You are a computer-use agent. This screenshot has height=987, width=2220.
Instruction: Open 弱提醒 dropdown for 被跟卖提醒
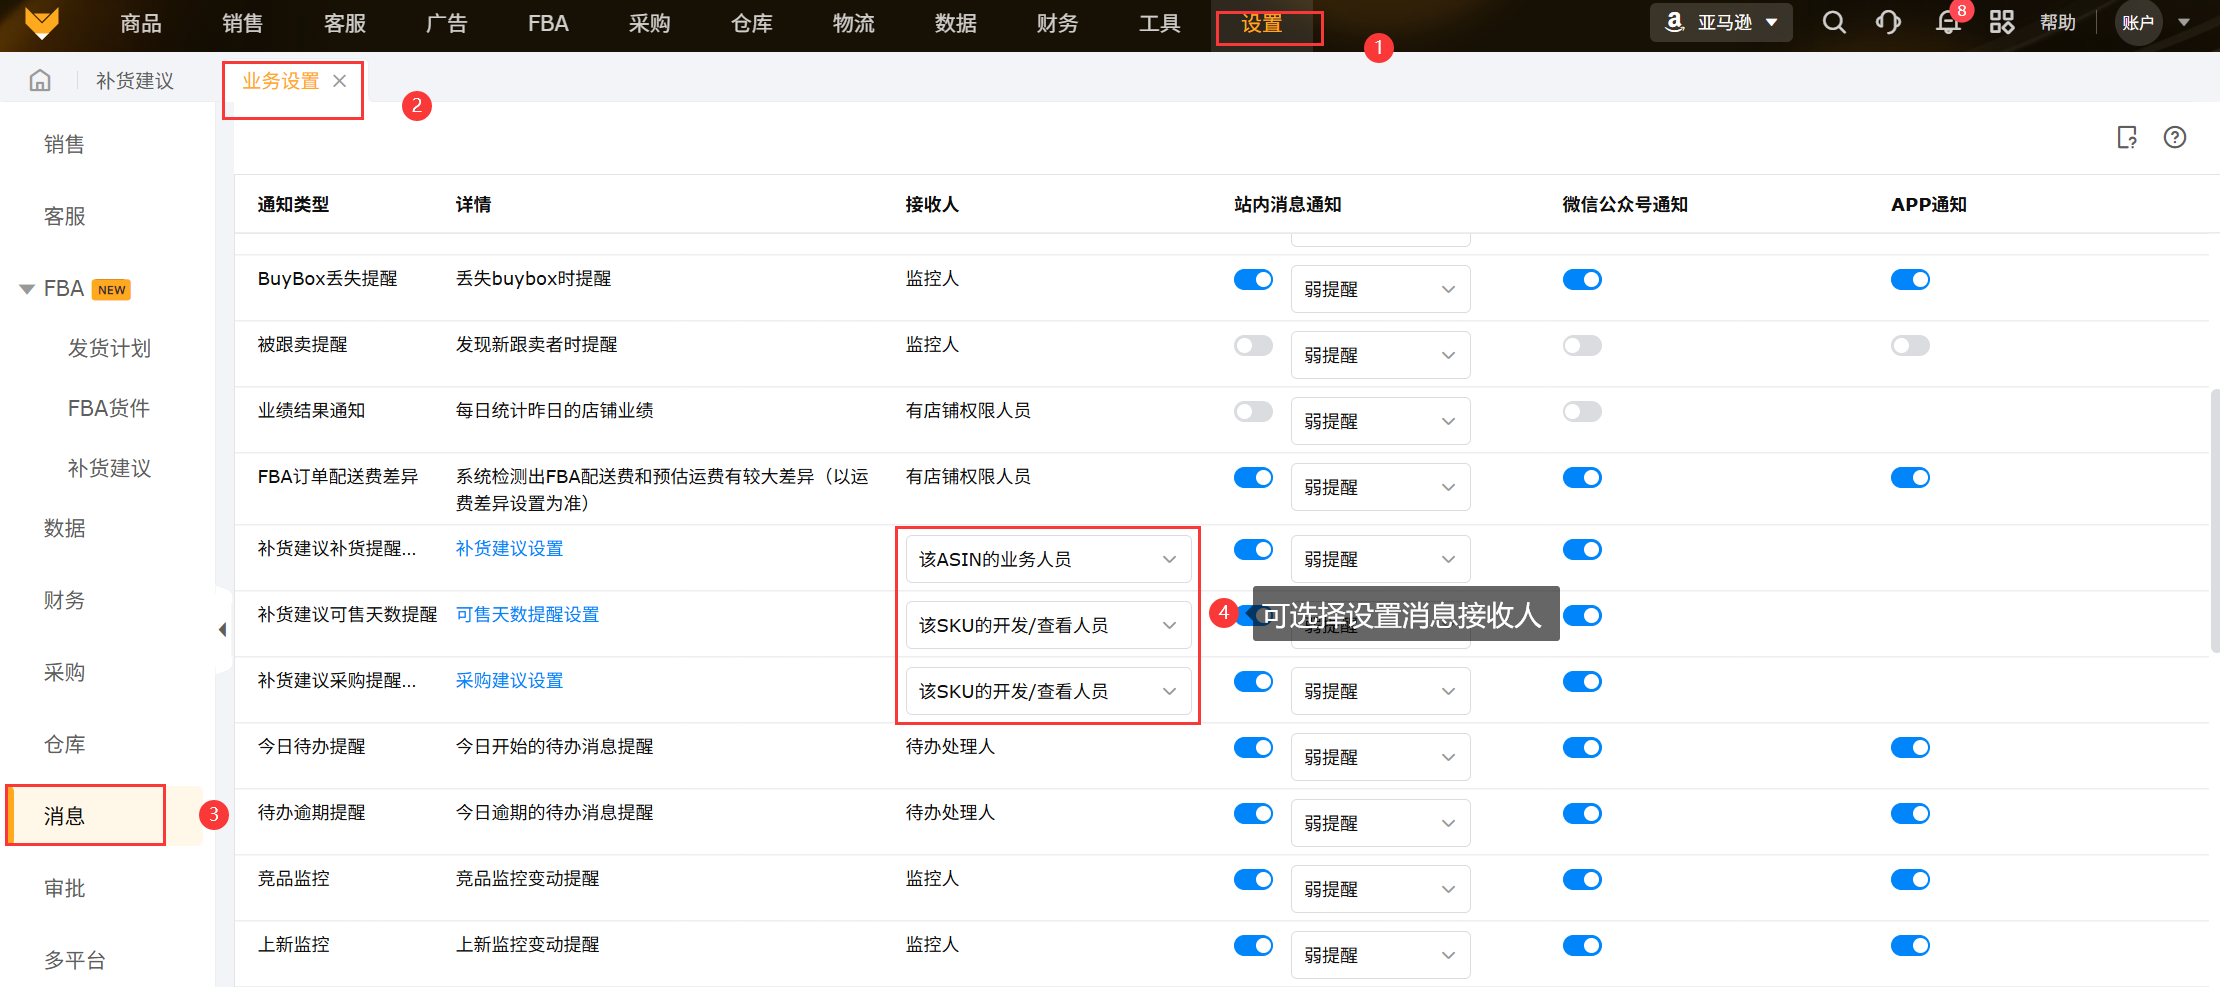tap(1380, 355)
